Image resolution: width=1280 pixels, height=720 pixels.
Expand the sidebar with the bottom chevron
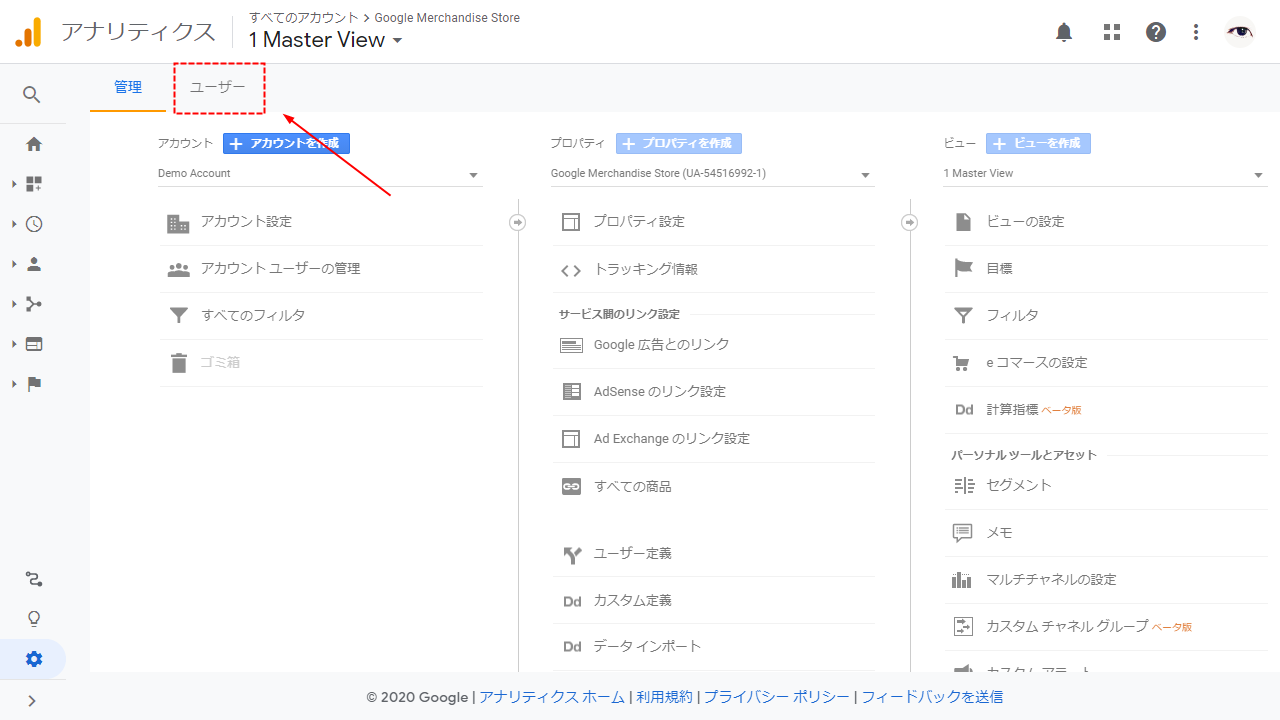point(32,701)
